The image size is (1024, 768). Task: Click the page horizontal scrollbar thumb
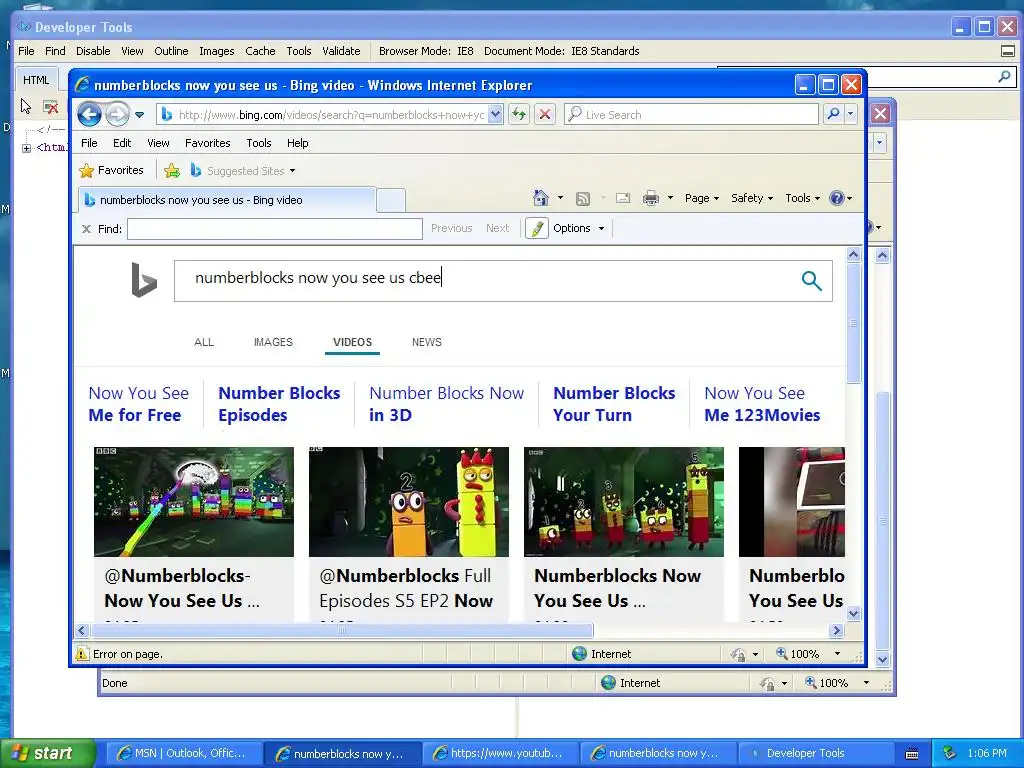pyautogui.click(x=342, y=630)
